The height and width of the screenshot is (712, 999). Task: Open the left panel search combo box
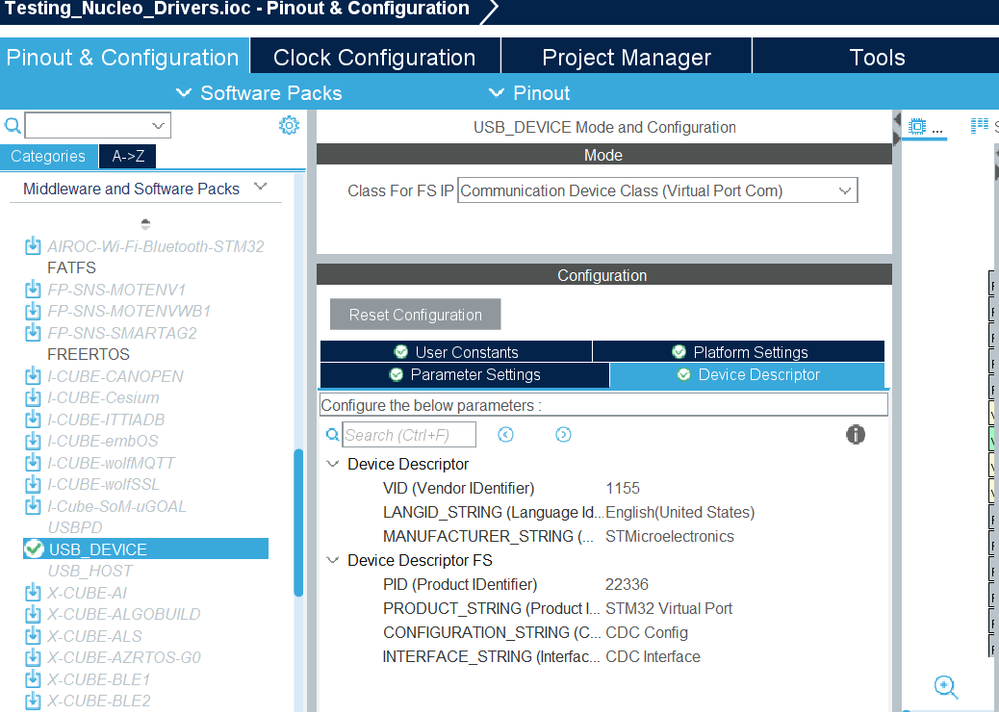[97, 125]
